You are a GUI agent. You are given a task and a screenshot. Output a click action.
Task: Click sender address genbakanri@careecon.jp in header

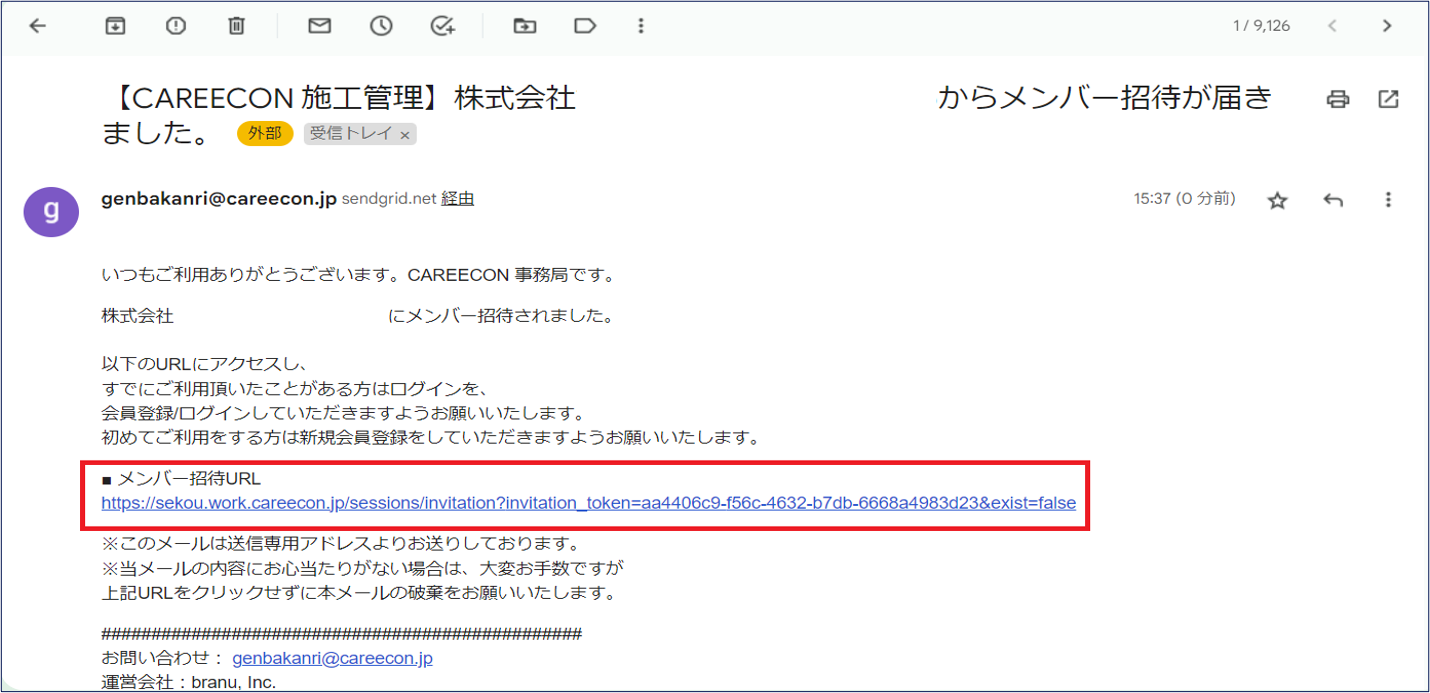pyautogui.click(x=219, y=198)
